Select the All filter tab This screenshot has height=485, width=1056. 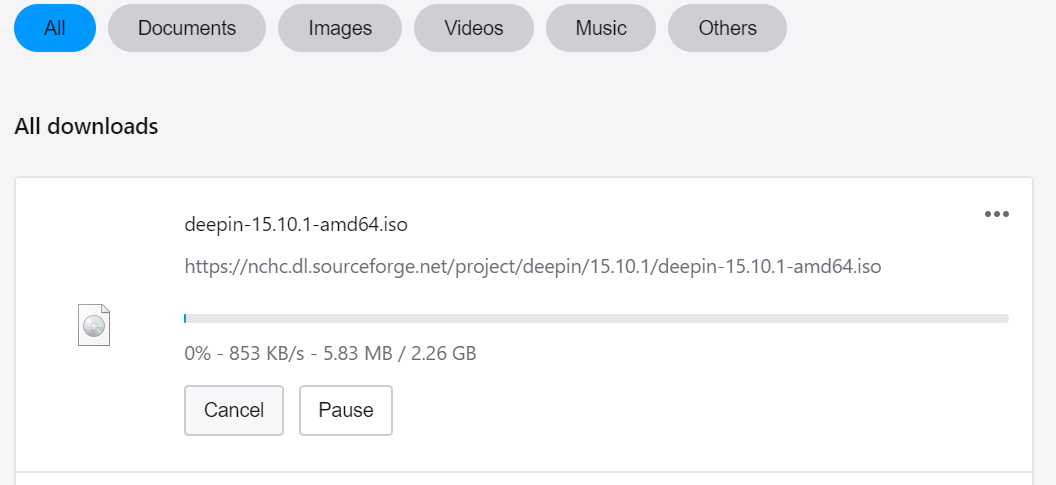pyautogui.click(x=55, y=28)
